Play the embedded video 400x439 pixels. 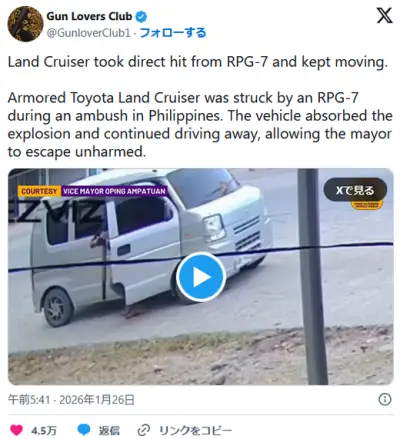click(201, 277)
